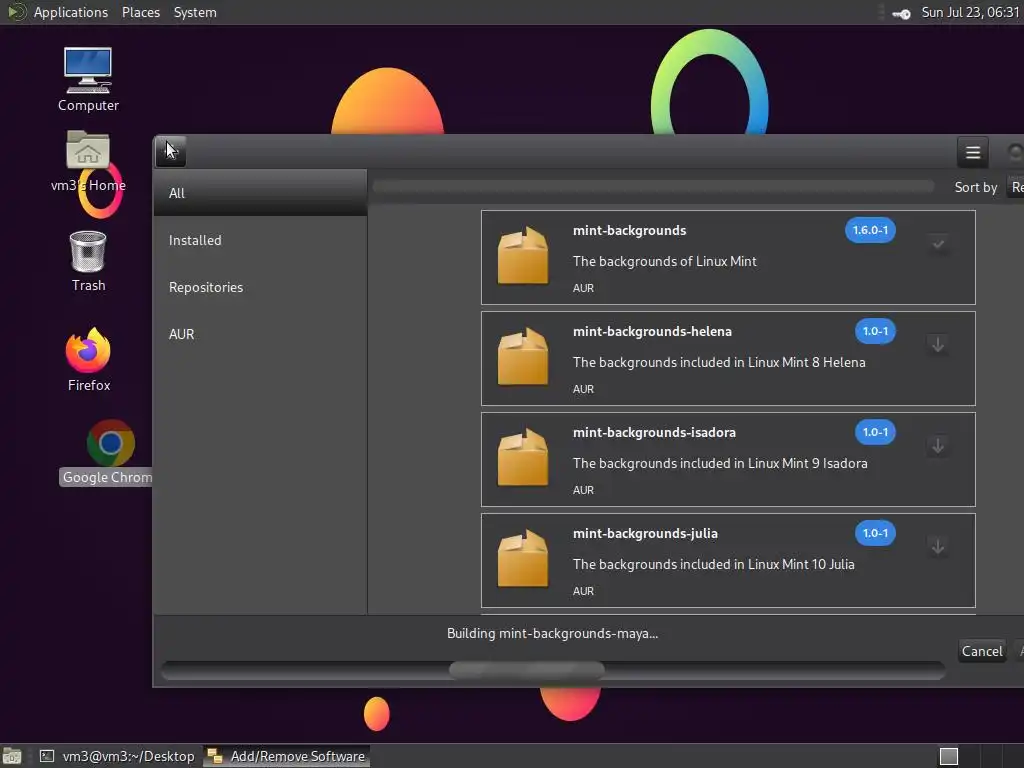Open the Trash desktop icon
Viewport: 1024px width, 768px height.
(88, 261)
